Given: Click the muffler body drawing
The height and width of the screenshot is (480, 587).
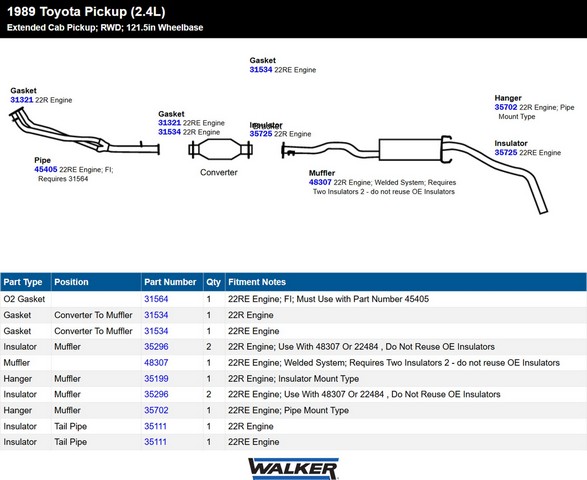Looking at the screenshot, I should [x=410, y=150].
